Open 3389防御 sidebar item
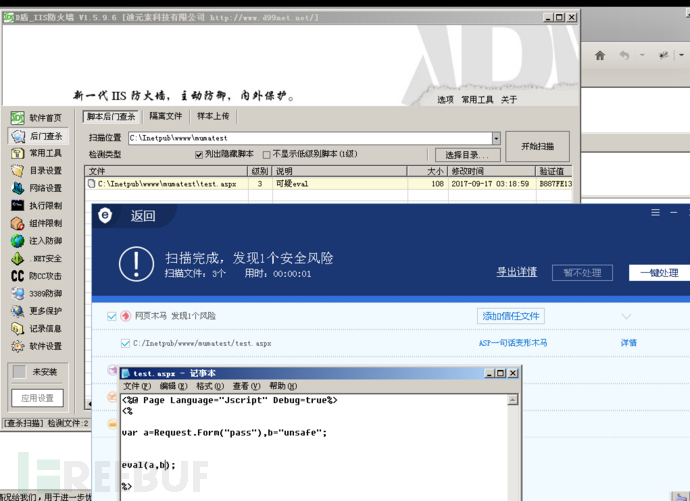690x501 pixels. click(37, 293)
